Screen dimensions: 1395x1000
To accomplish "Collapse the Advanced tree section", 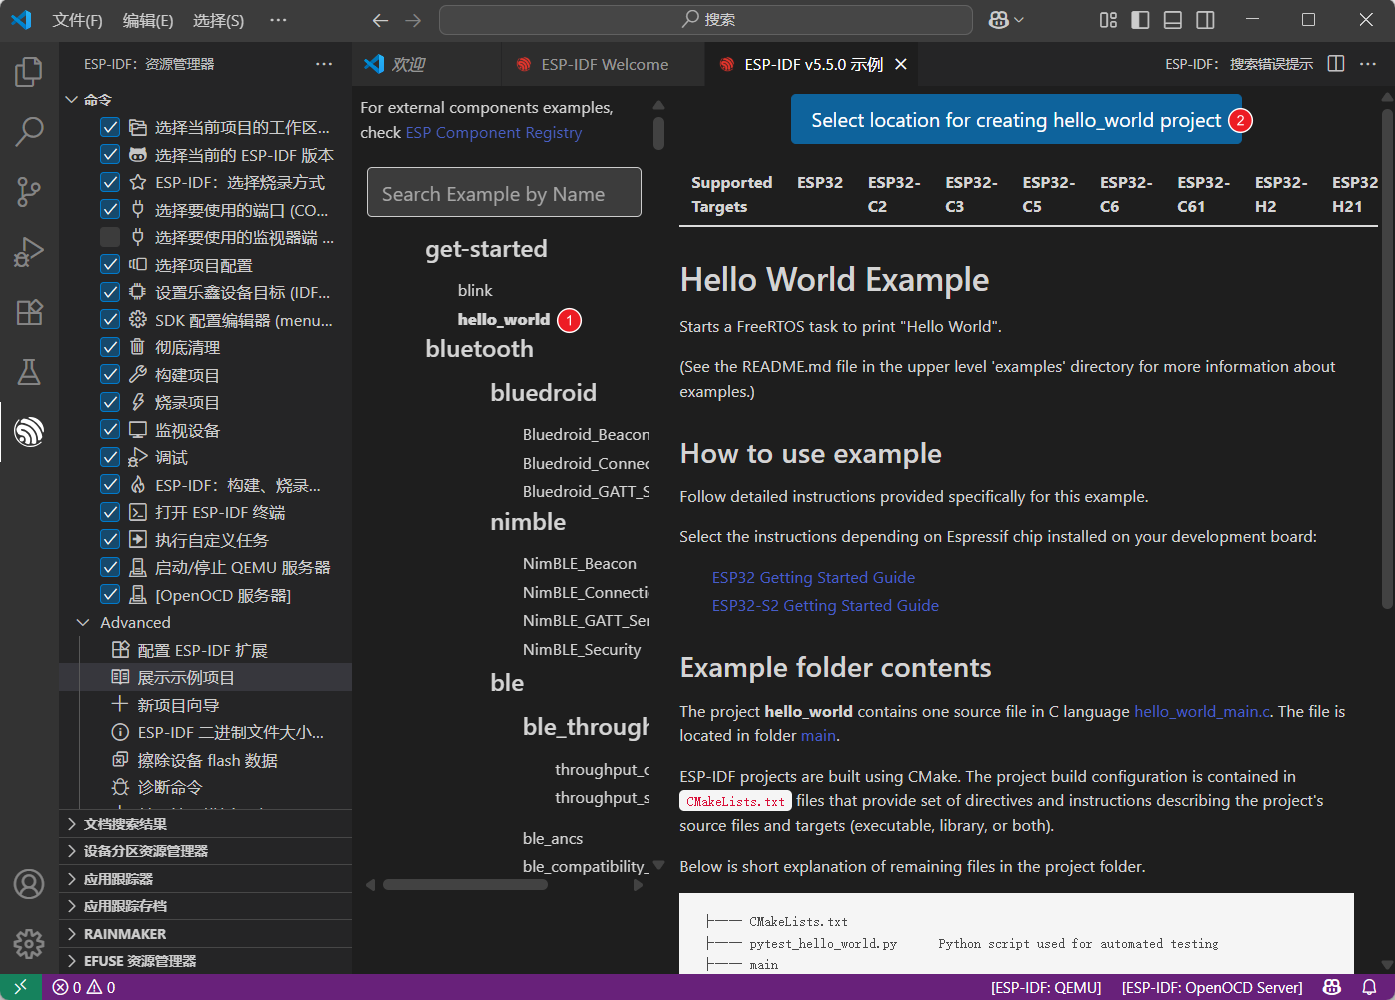I will coord(84,622).
